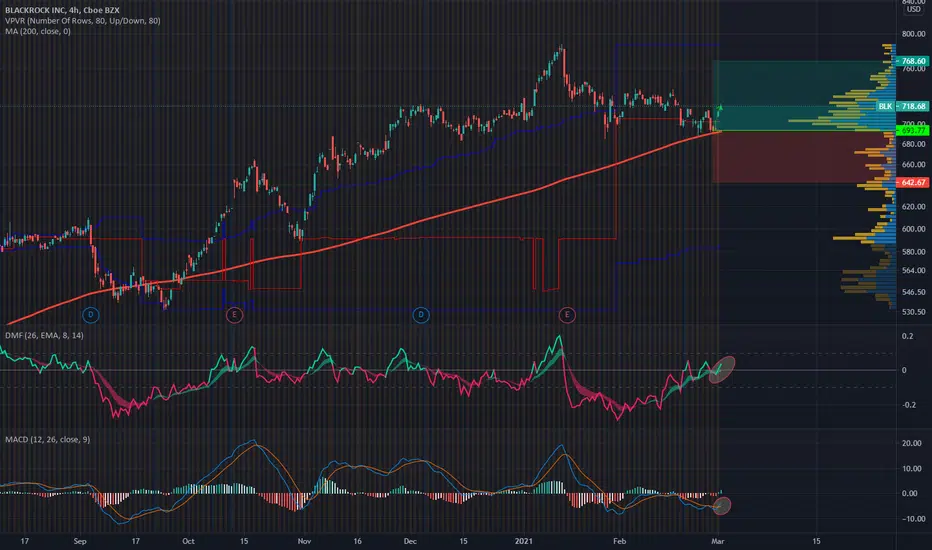Click the BLK ticker tag on price axis

(x=886, y=106)
